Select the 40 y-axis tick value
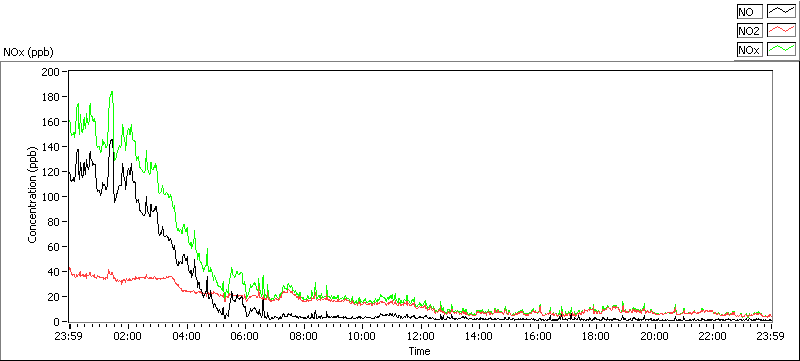This screenshot has width=800, height=361. (x=55, y=271)
